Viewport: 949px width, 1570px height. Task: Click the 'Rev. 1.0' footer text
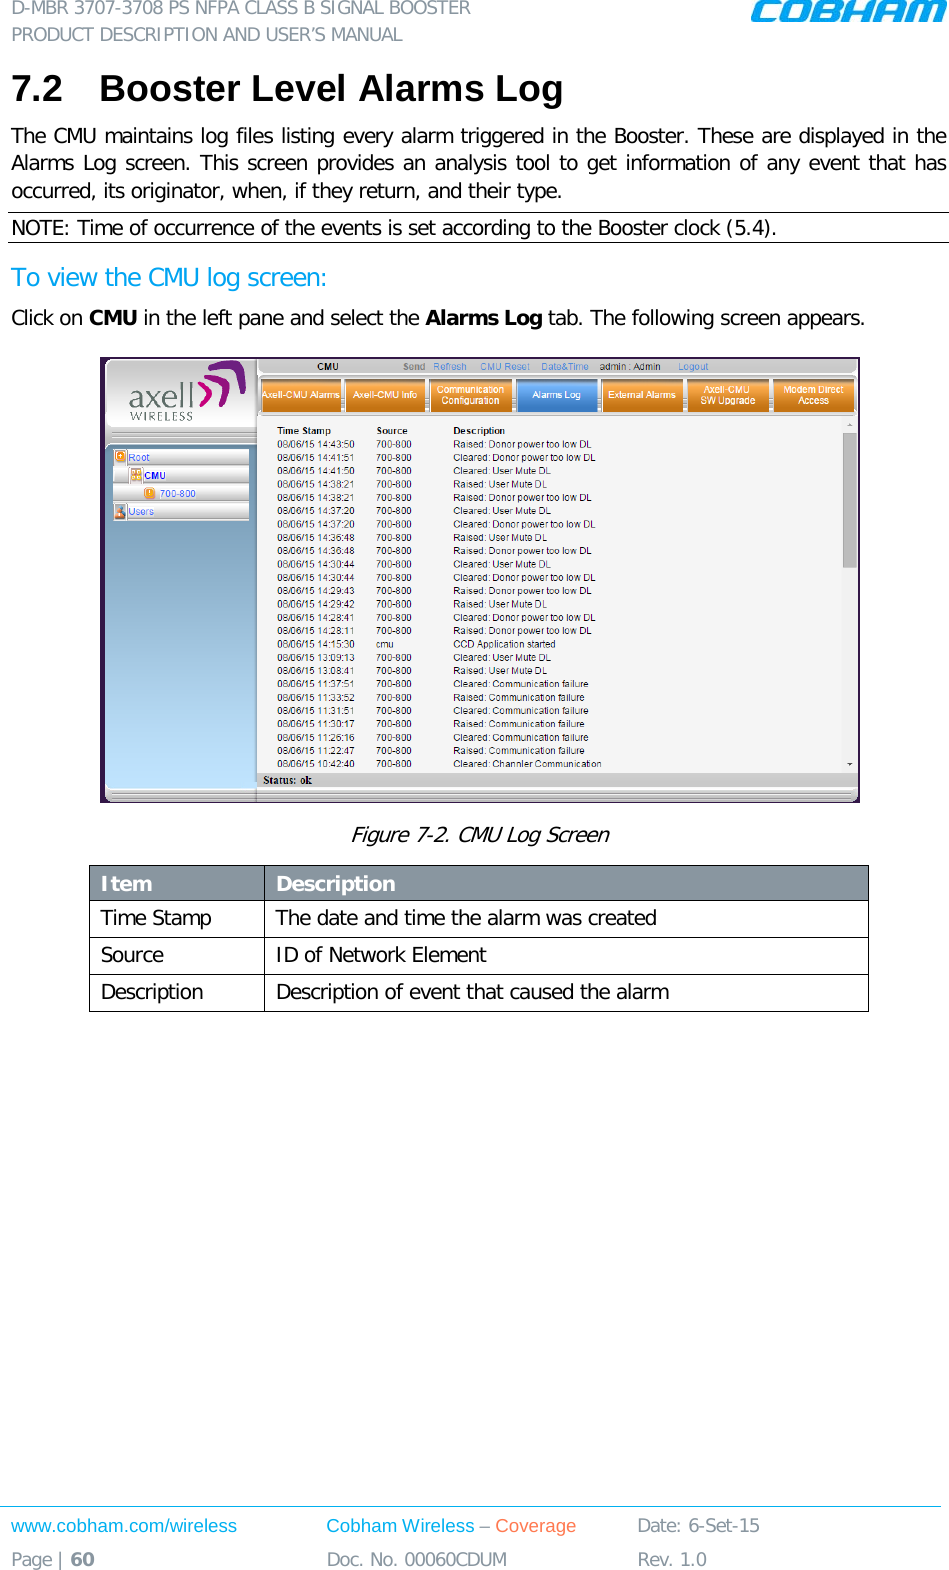pos(672,1560)
